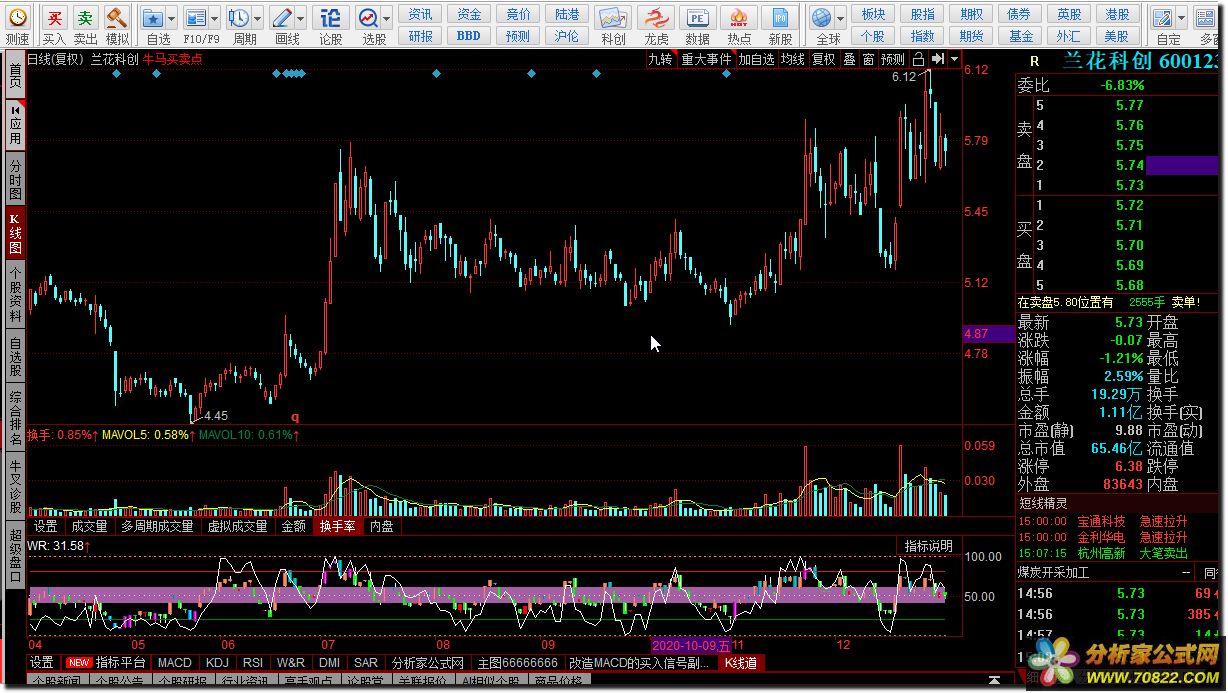Viewport: 1228px width, 693px height.
Task: Select the W&R indicator tab
Action: pos(291,662)
